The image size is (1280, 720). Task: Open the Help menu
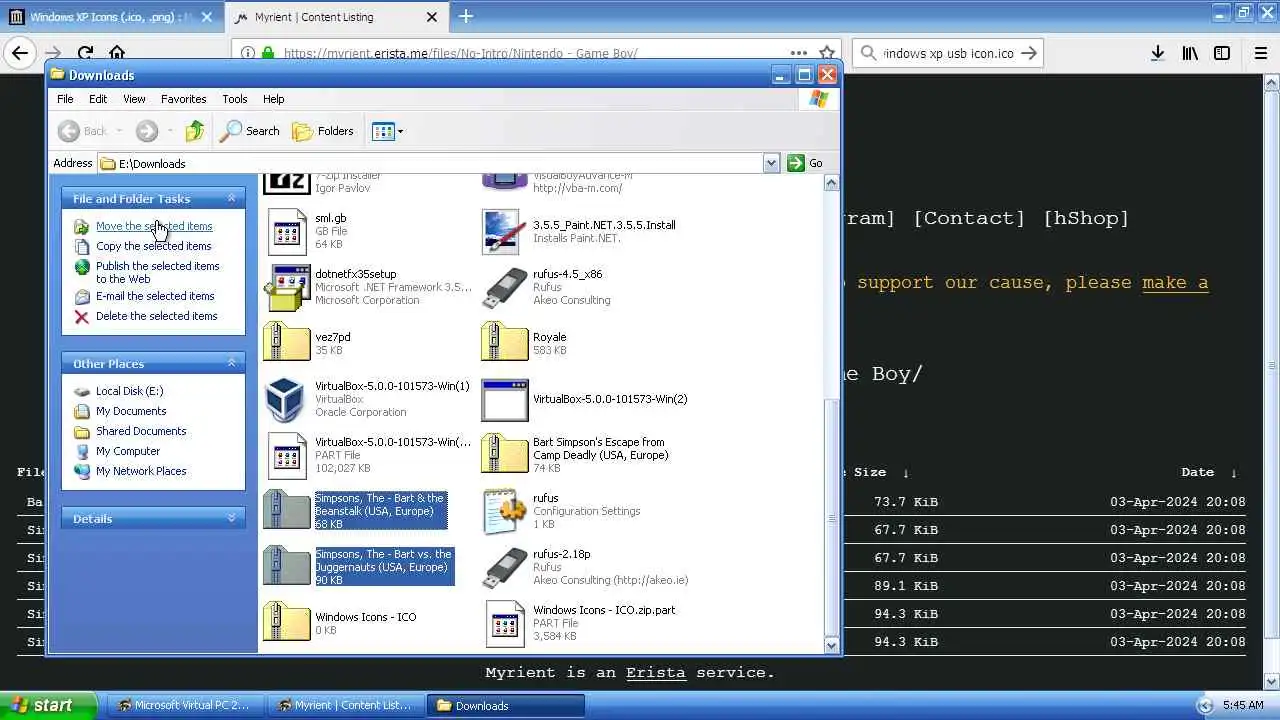tap(273, 99)
